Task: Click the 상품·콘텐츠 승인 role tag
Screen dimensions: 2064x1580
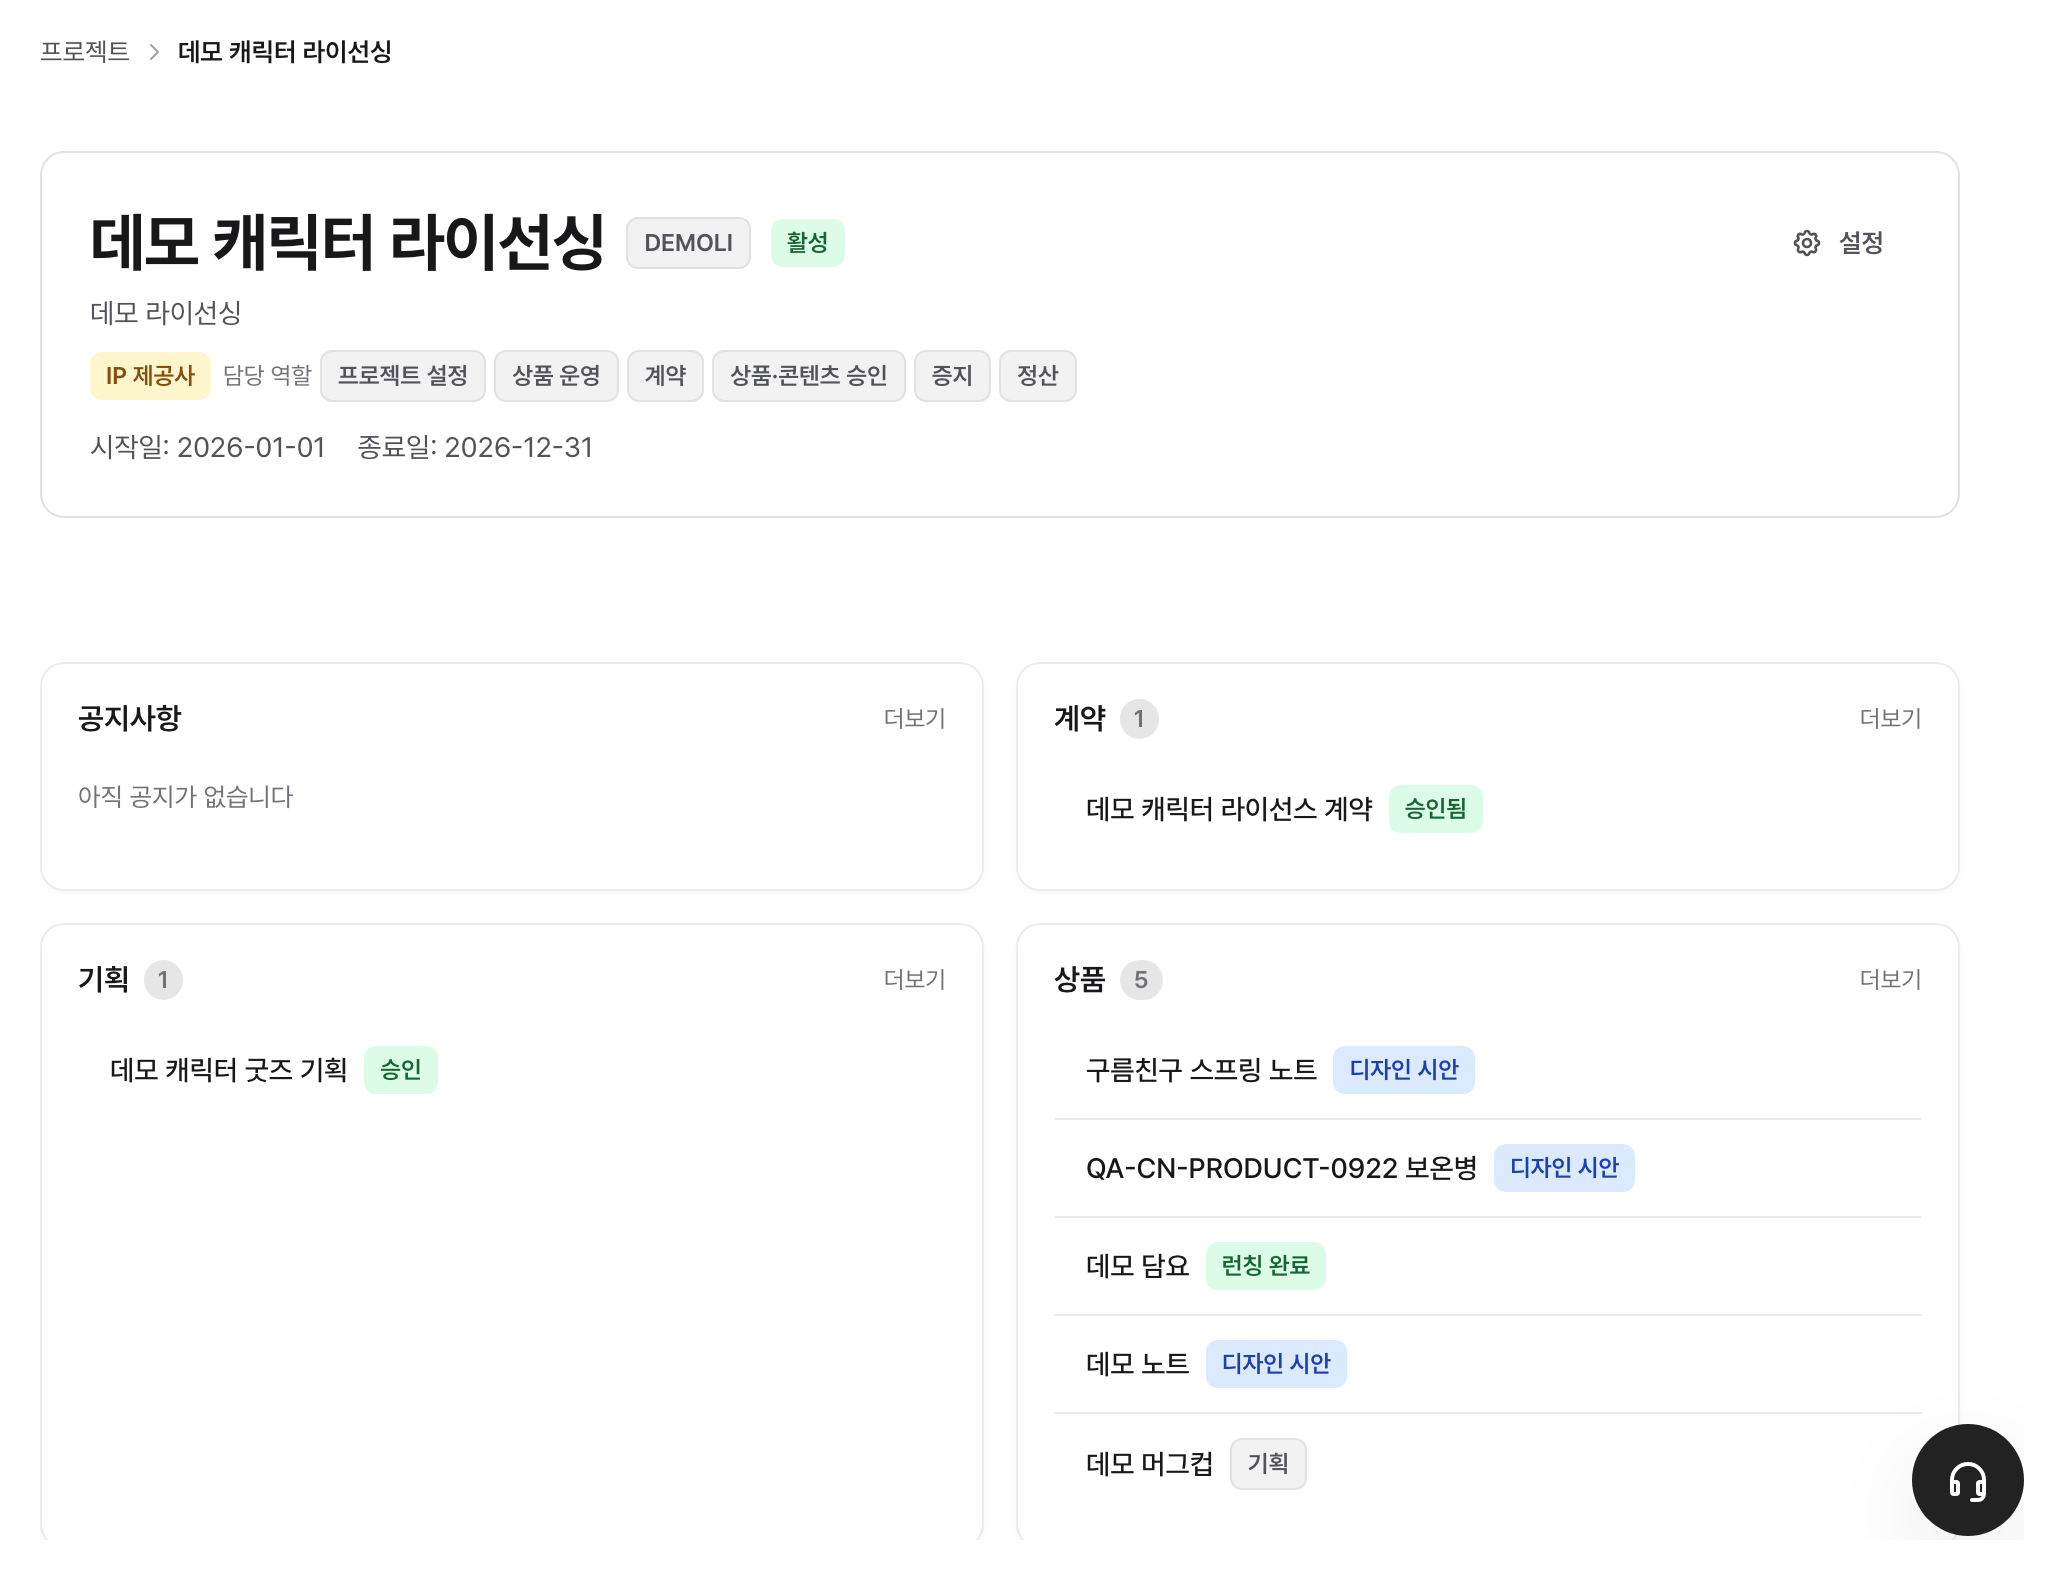Action: [x=809, y=376]
